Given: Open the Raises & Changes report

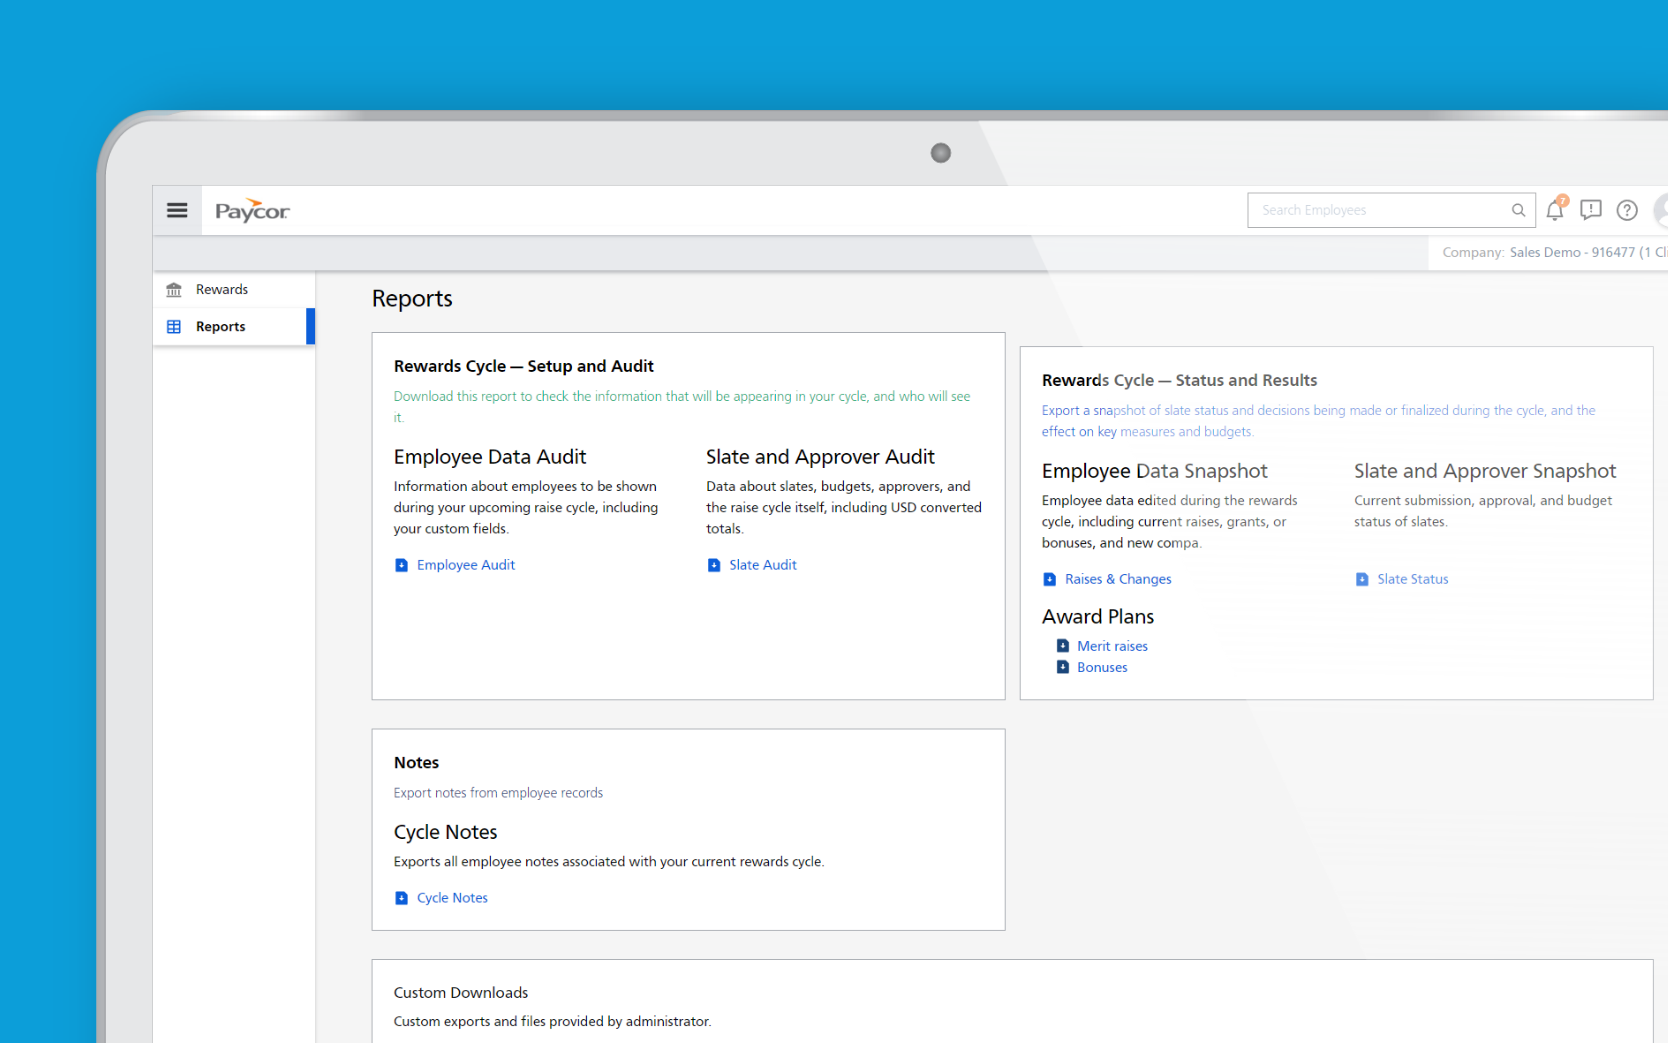Looking at the screenshot, I should click(x=1117, y=579).
